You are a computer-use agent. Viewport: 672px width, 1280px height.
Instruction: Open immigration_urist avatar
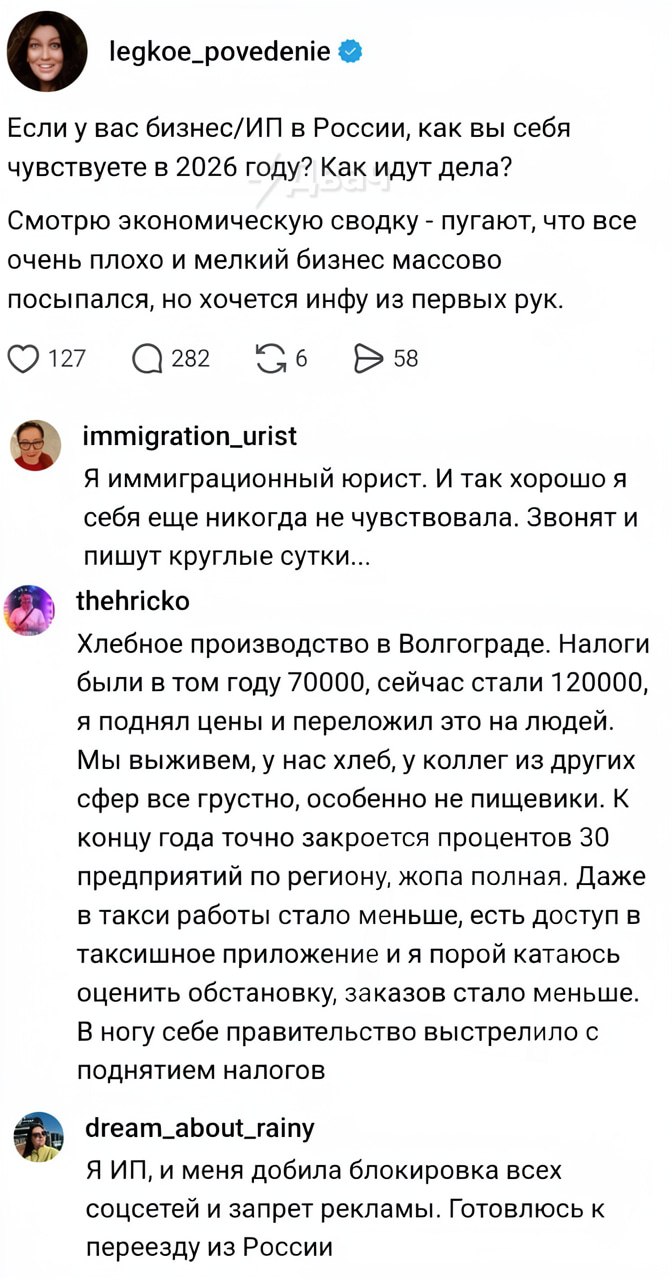[35, 445]
